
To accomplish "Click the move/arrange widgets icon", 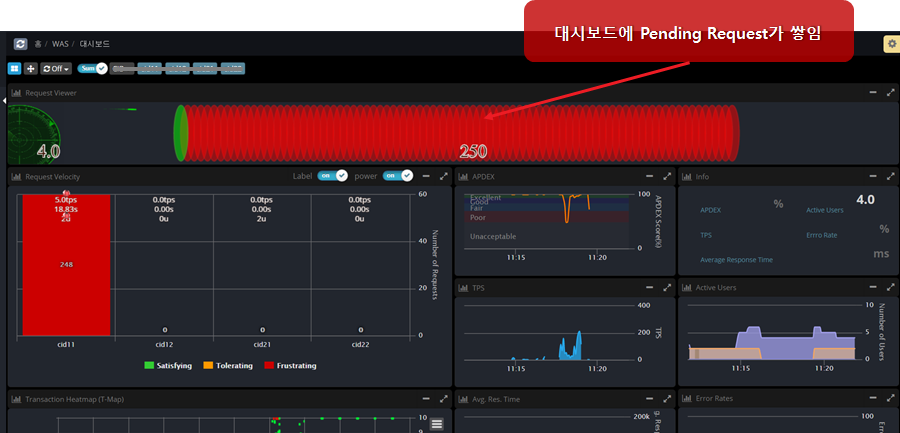I will pyautogui.click(x=30, y=69).
